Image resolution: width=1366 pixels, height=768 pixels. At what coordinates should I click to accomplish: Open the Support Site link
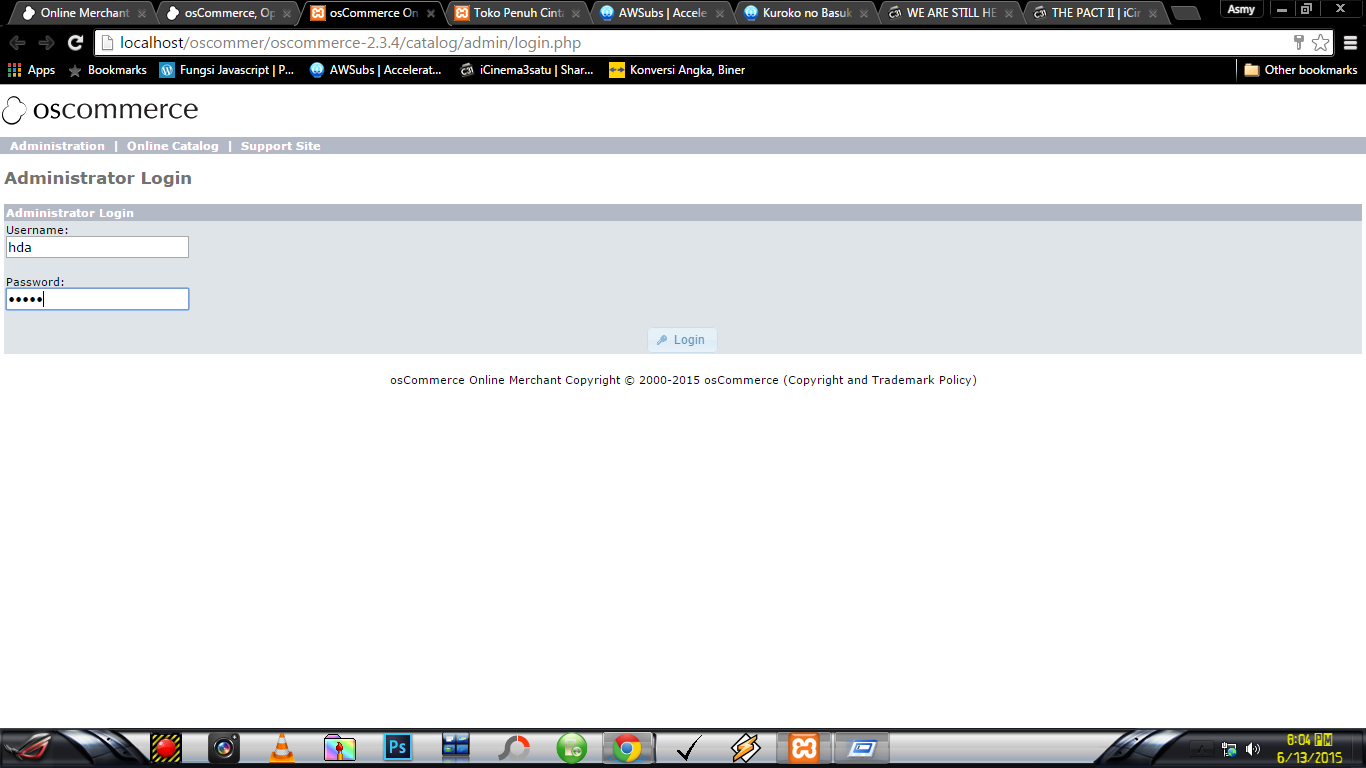point(280,146)
